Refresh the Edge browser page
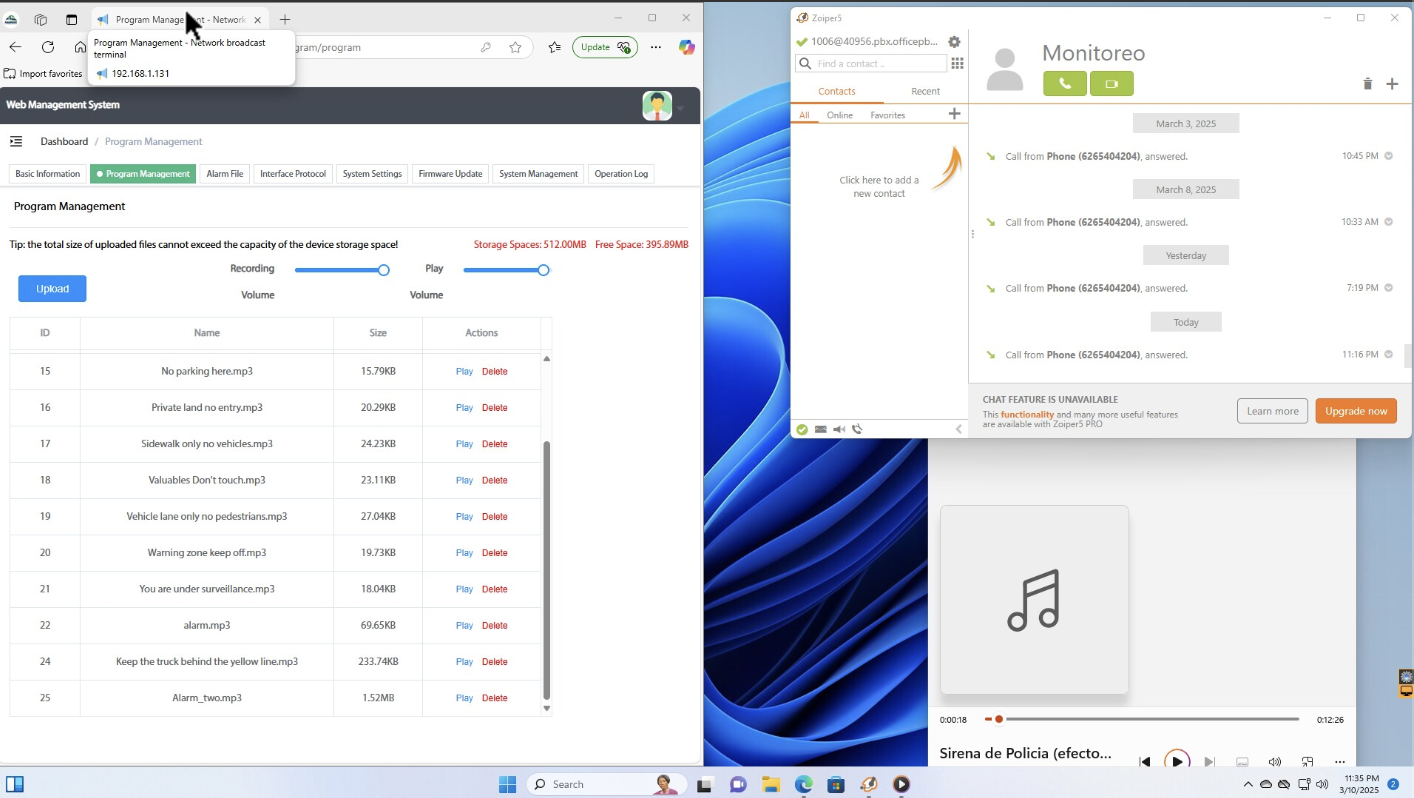 click(47, 47)
